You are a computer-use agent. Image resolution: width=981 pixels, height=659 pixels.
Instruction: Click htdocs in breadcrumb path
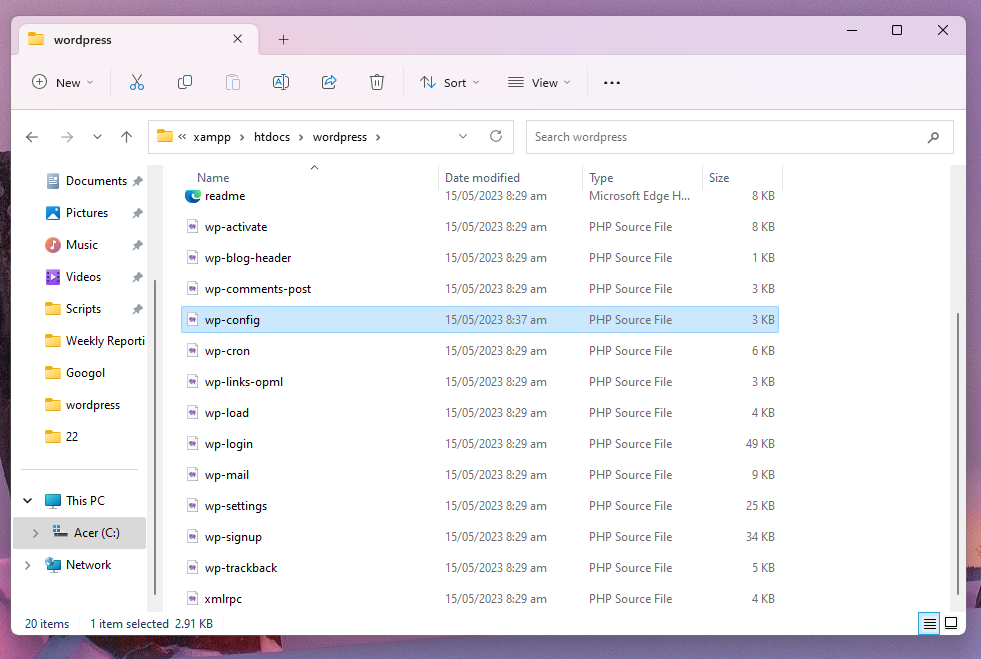272,137
